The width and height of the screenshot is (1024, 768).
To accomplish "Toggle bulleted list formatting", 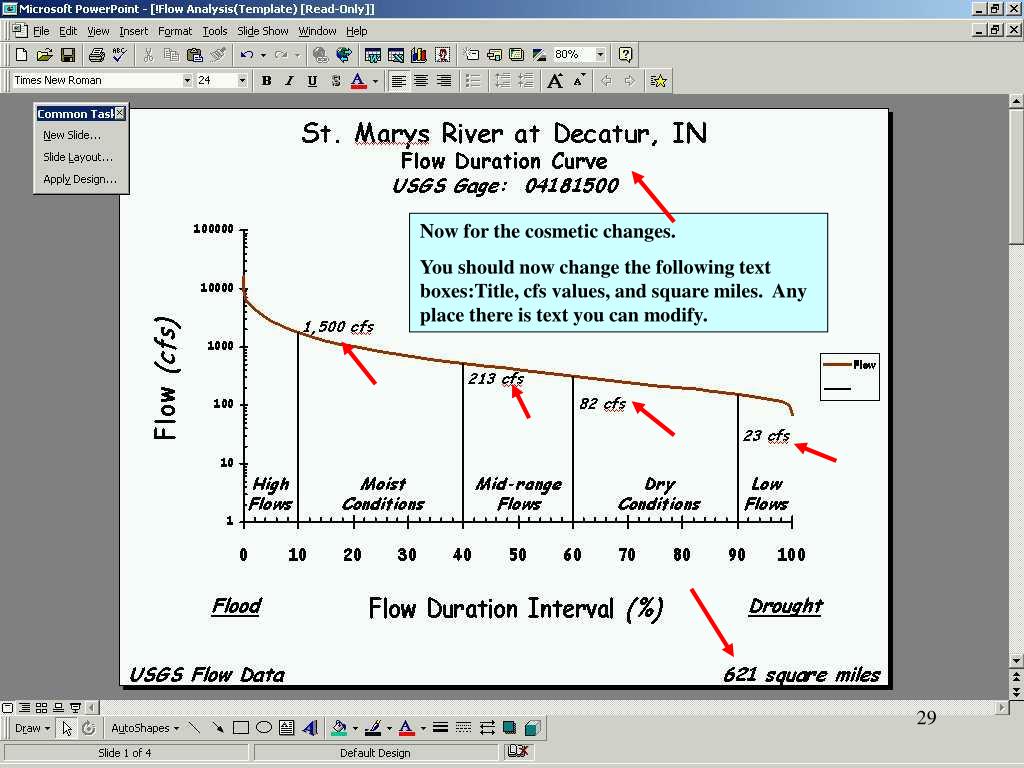I will tap(473, 80).
